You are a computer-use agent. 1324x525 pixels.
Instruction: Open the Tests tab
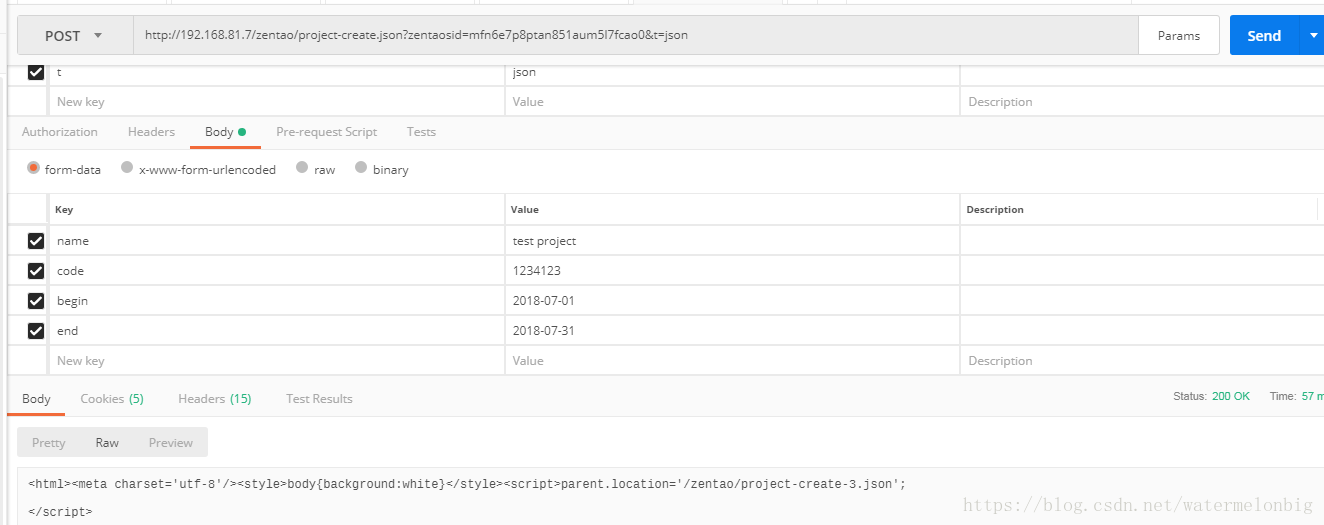[421, 132]
